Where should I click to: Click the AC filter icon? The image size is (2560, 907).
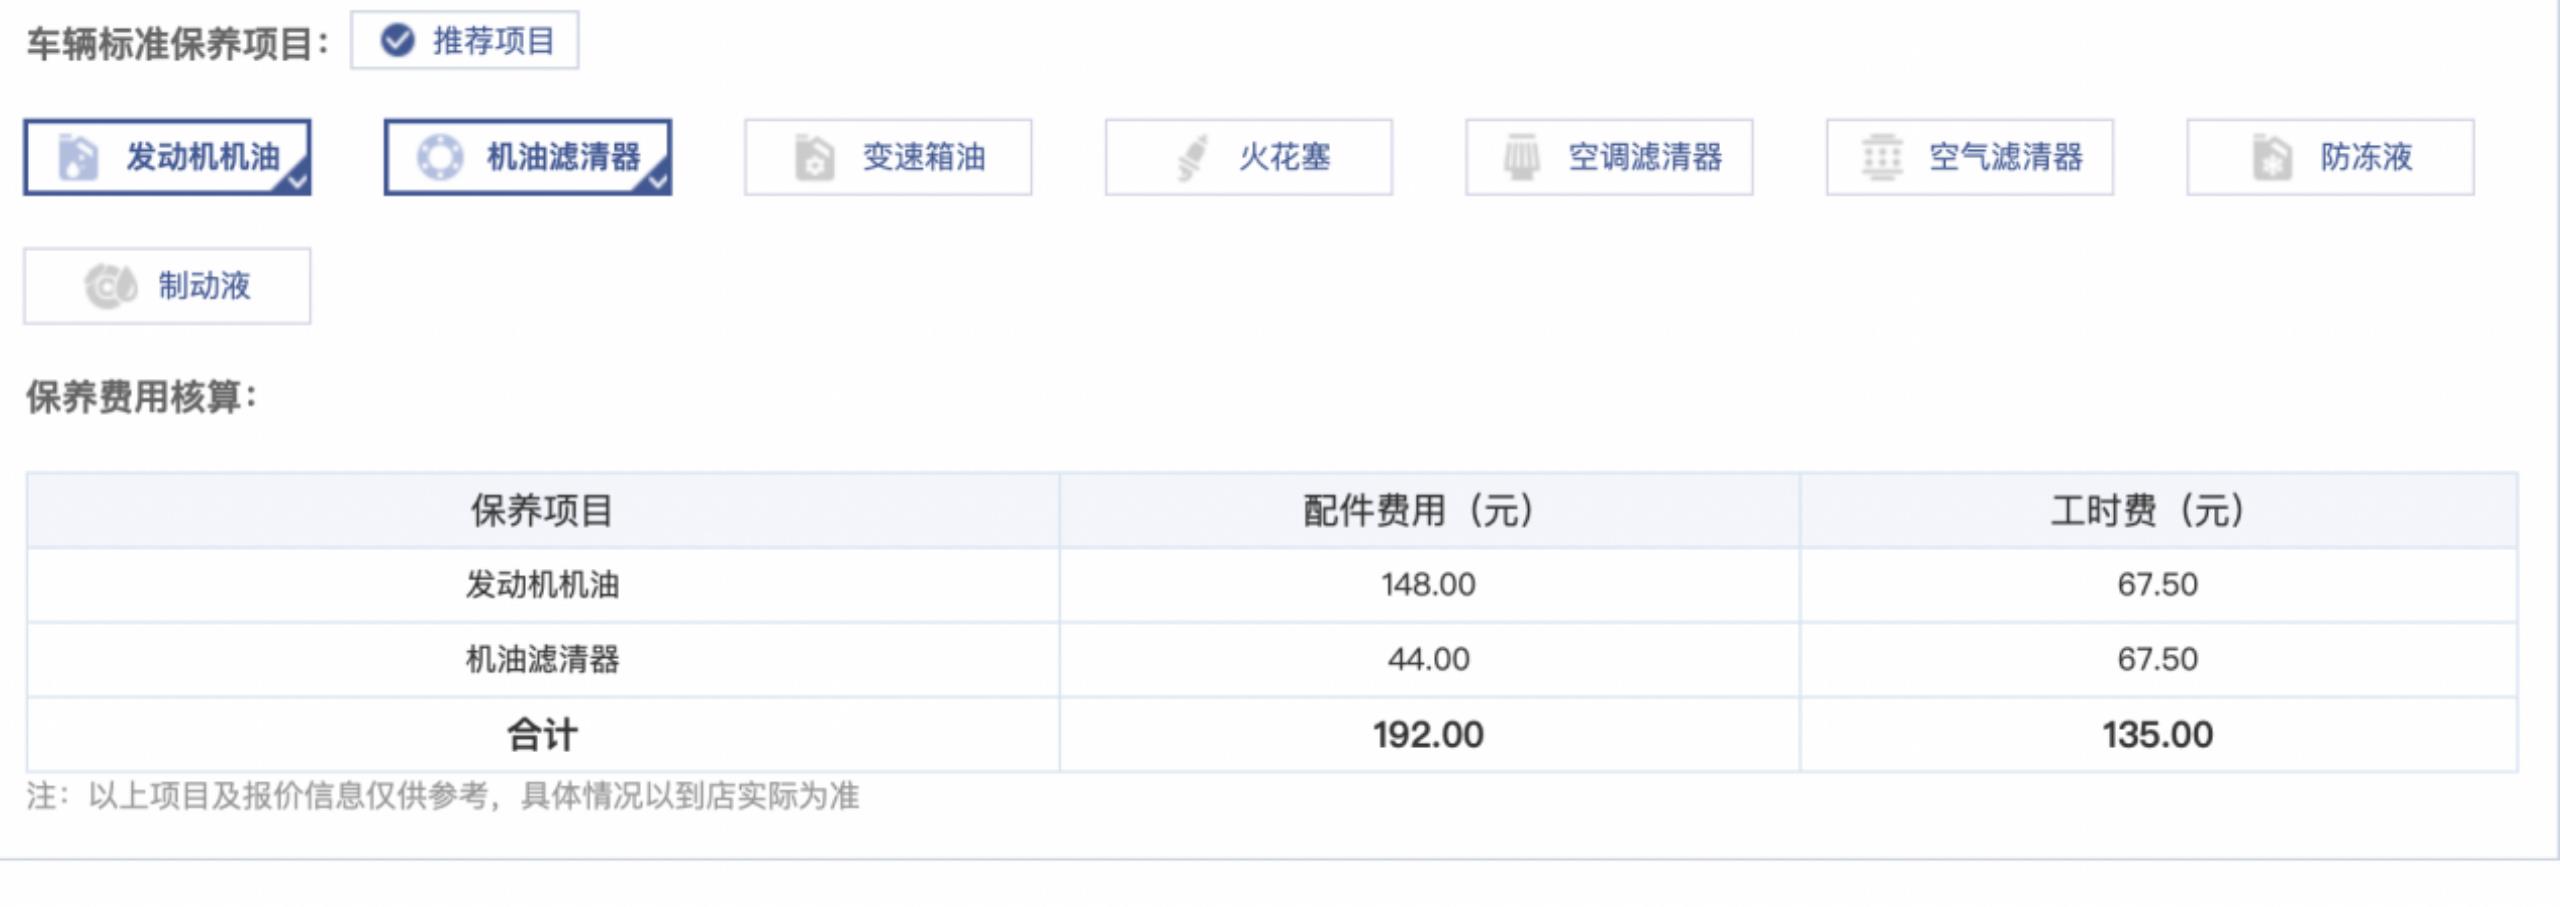coord(1521,157)
